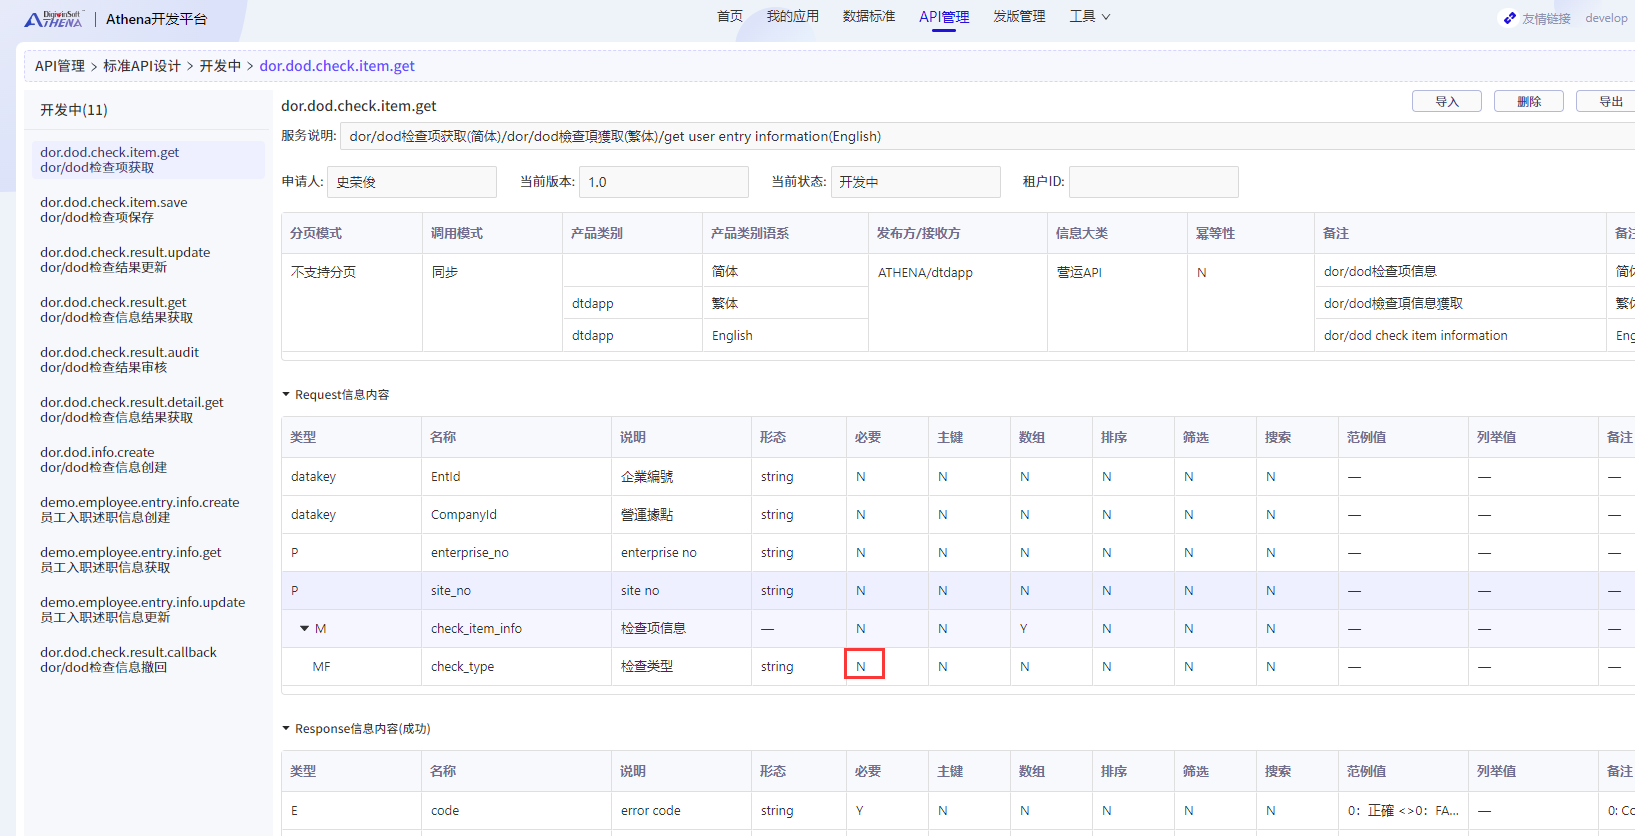This screenshot has width=1635, height=836.
Task: Click the develop user label
Action: coord(1606,18)
